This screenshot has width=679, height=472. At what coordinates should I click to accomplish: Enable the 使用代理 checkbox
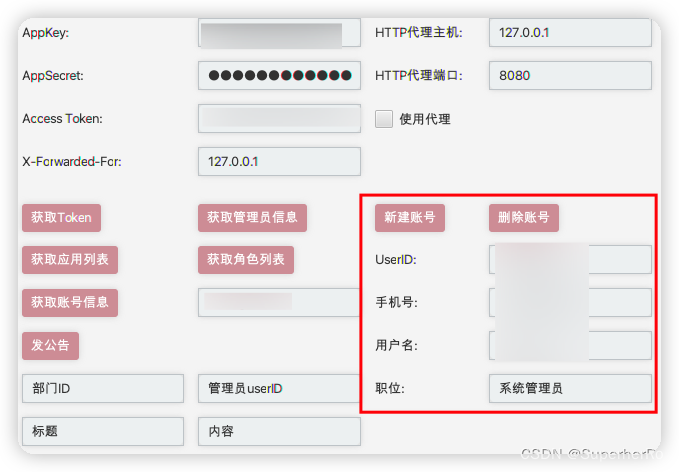384,119
